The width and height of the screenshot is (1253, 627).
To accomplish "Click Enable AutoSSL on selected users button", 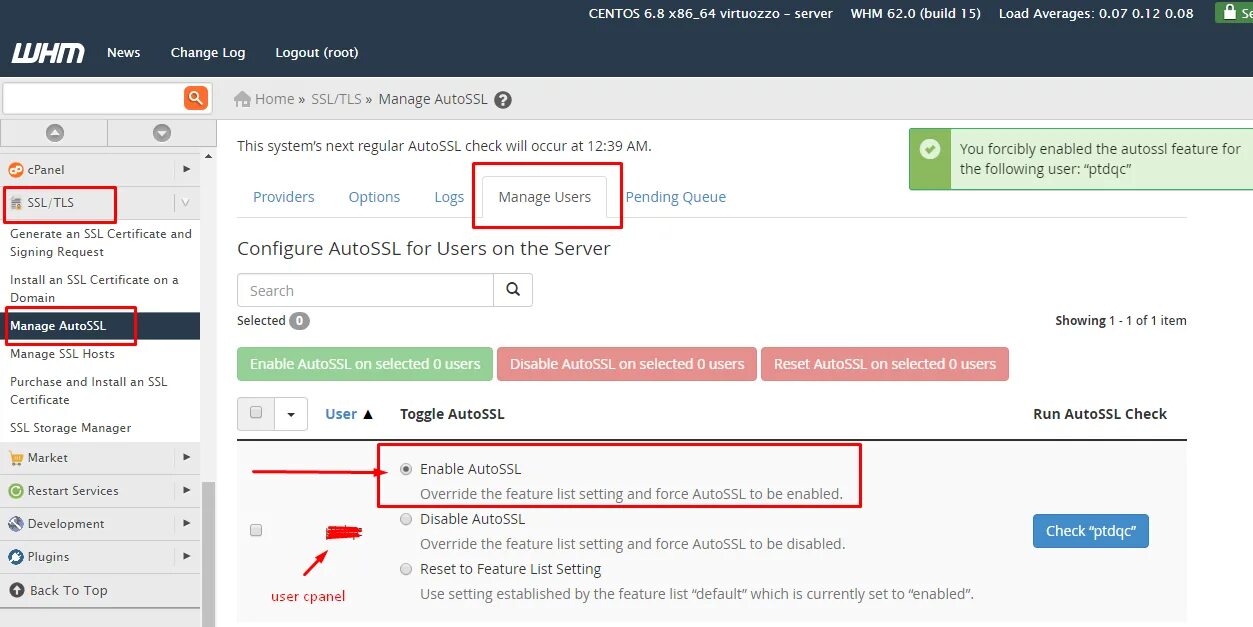I will click(365, 364).
